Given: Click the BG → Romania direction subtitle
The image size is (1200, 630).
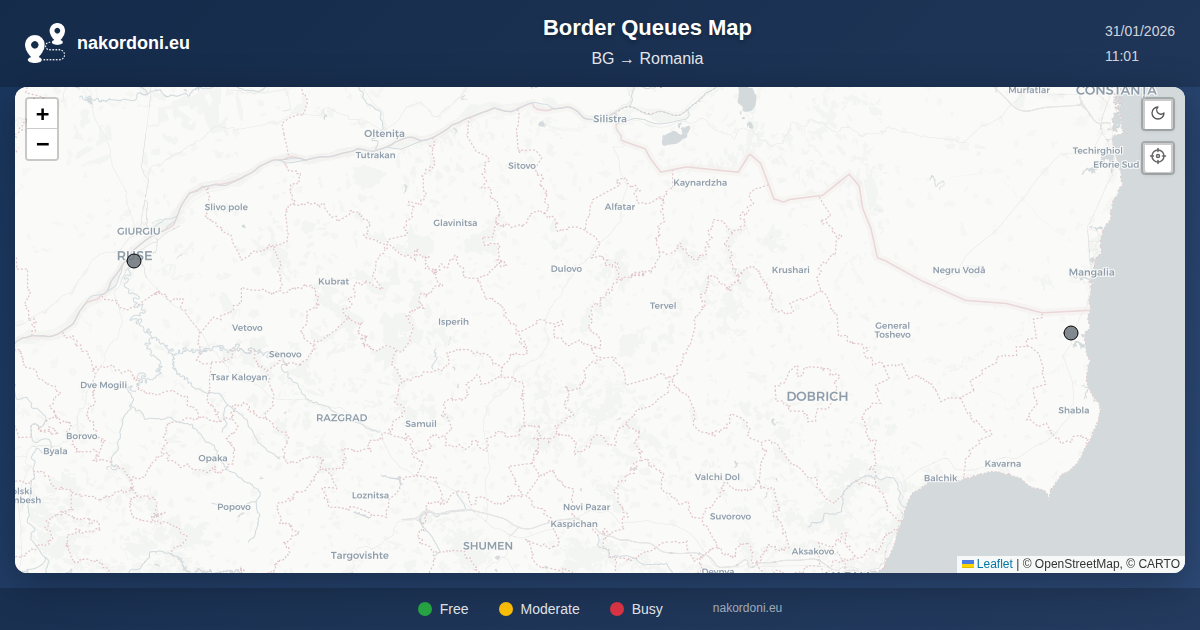Looking at the screenshot, I should tap(647, 59).
